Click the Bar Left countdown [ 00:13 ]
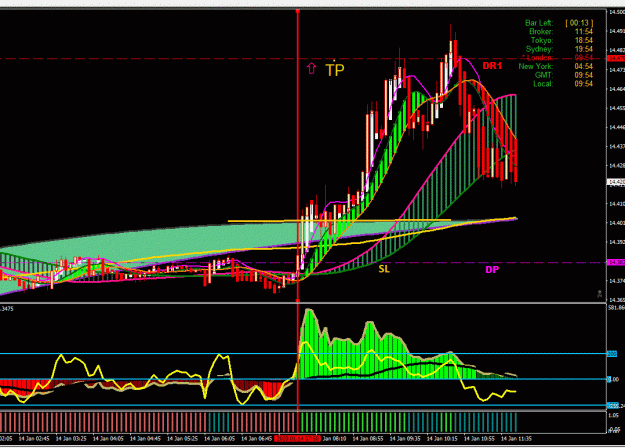Screen dimensions: 625x448 579,23
